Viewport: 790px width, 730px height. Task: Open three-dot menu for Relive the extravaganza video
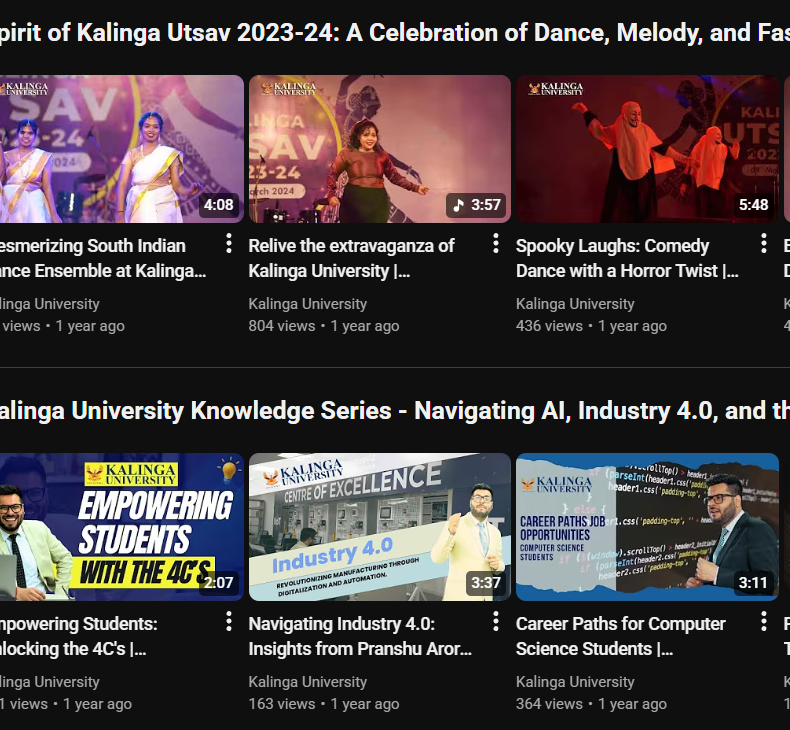coord(495,244)
